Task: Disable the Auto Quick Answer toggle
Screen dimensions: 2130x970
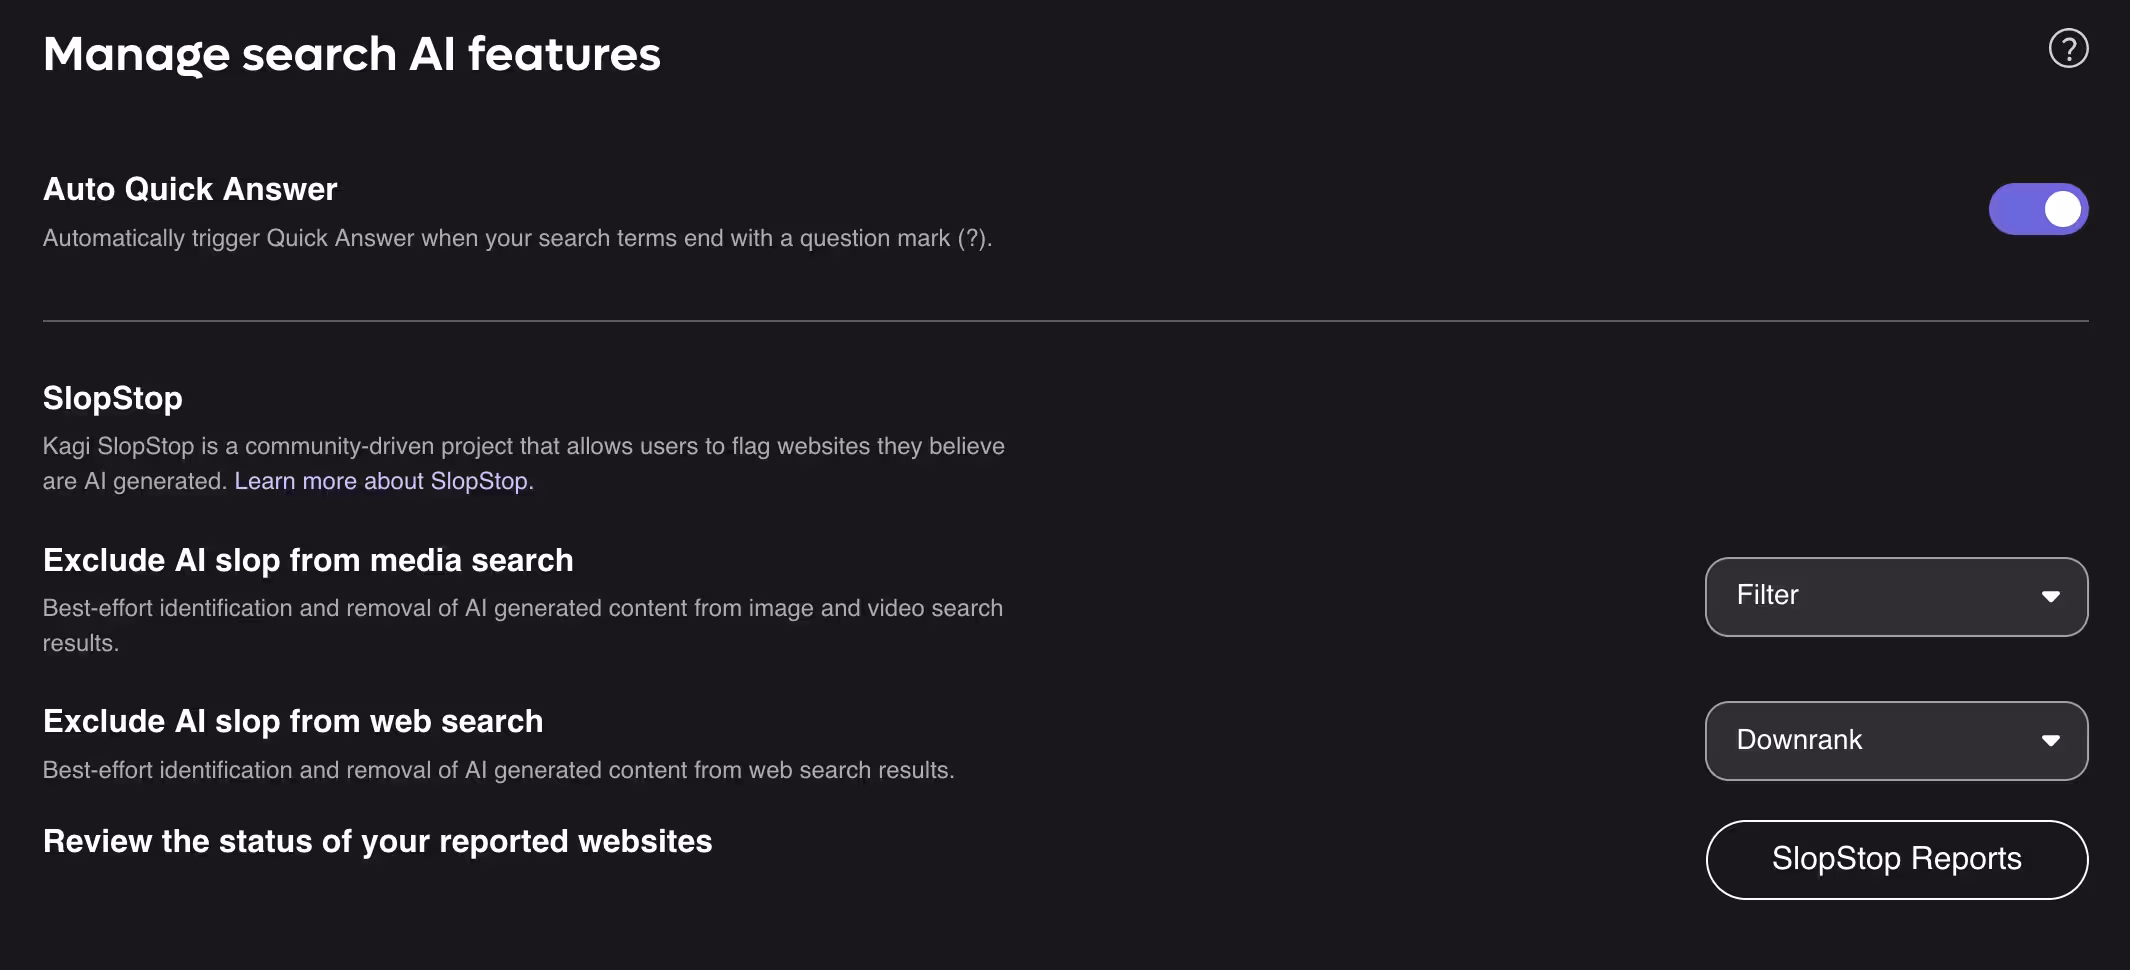Action: point(2037,209)
